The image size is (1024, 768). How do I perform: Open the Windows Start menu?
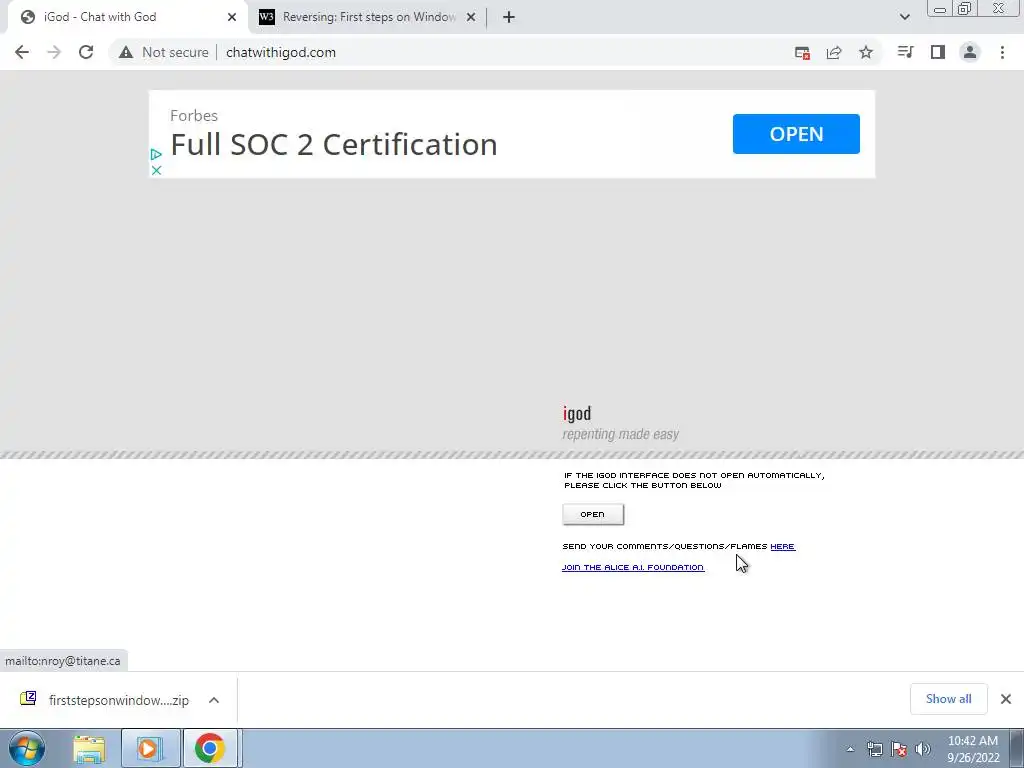pyautogui.click(x=27, y=748)
